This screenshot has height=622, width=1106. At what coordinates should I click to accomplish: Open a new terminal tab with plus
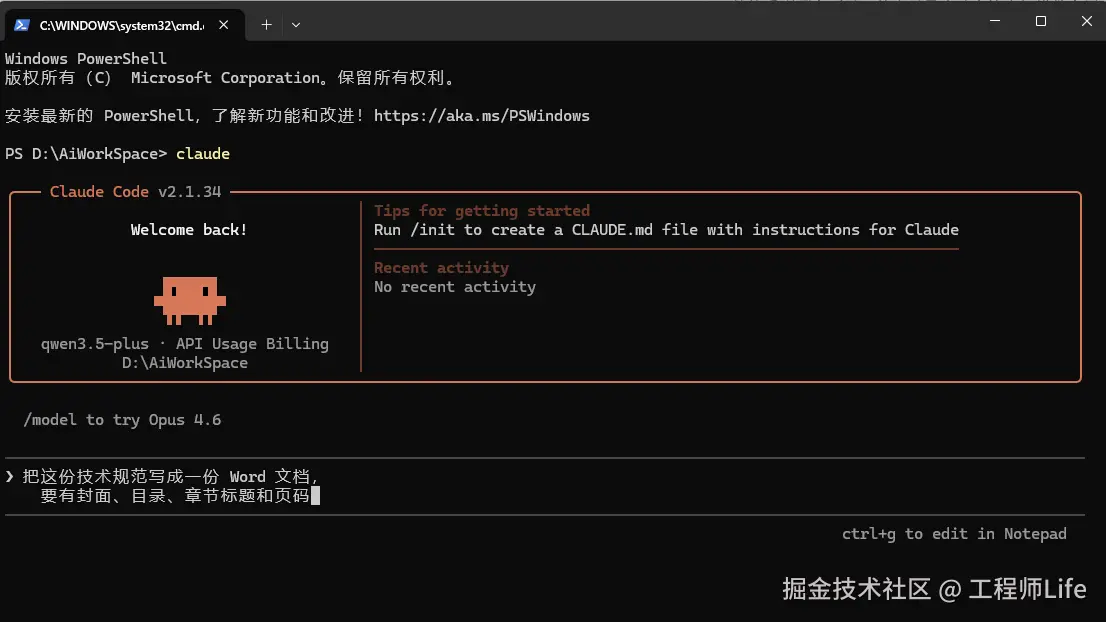pos(266,25)
